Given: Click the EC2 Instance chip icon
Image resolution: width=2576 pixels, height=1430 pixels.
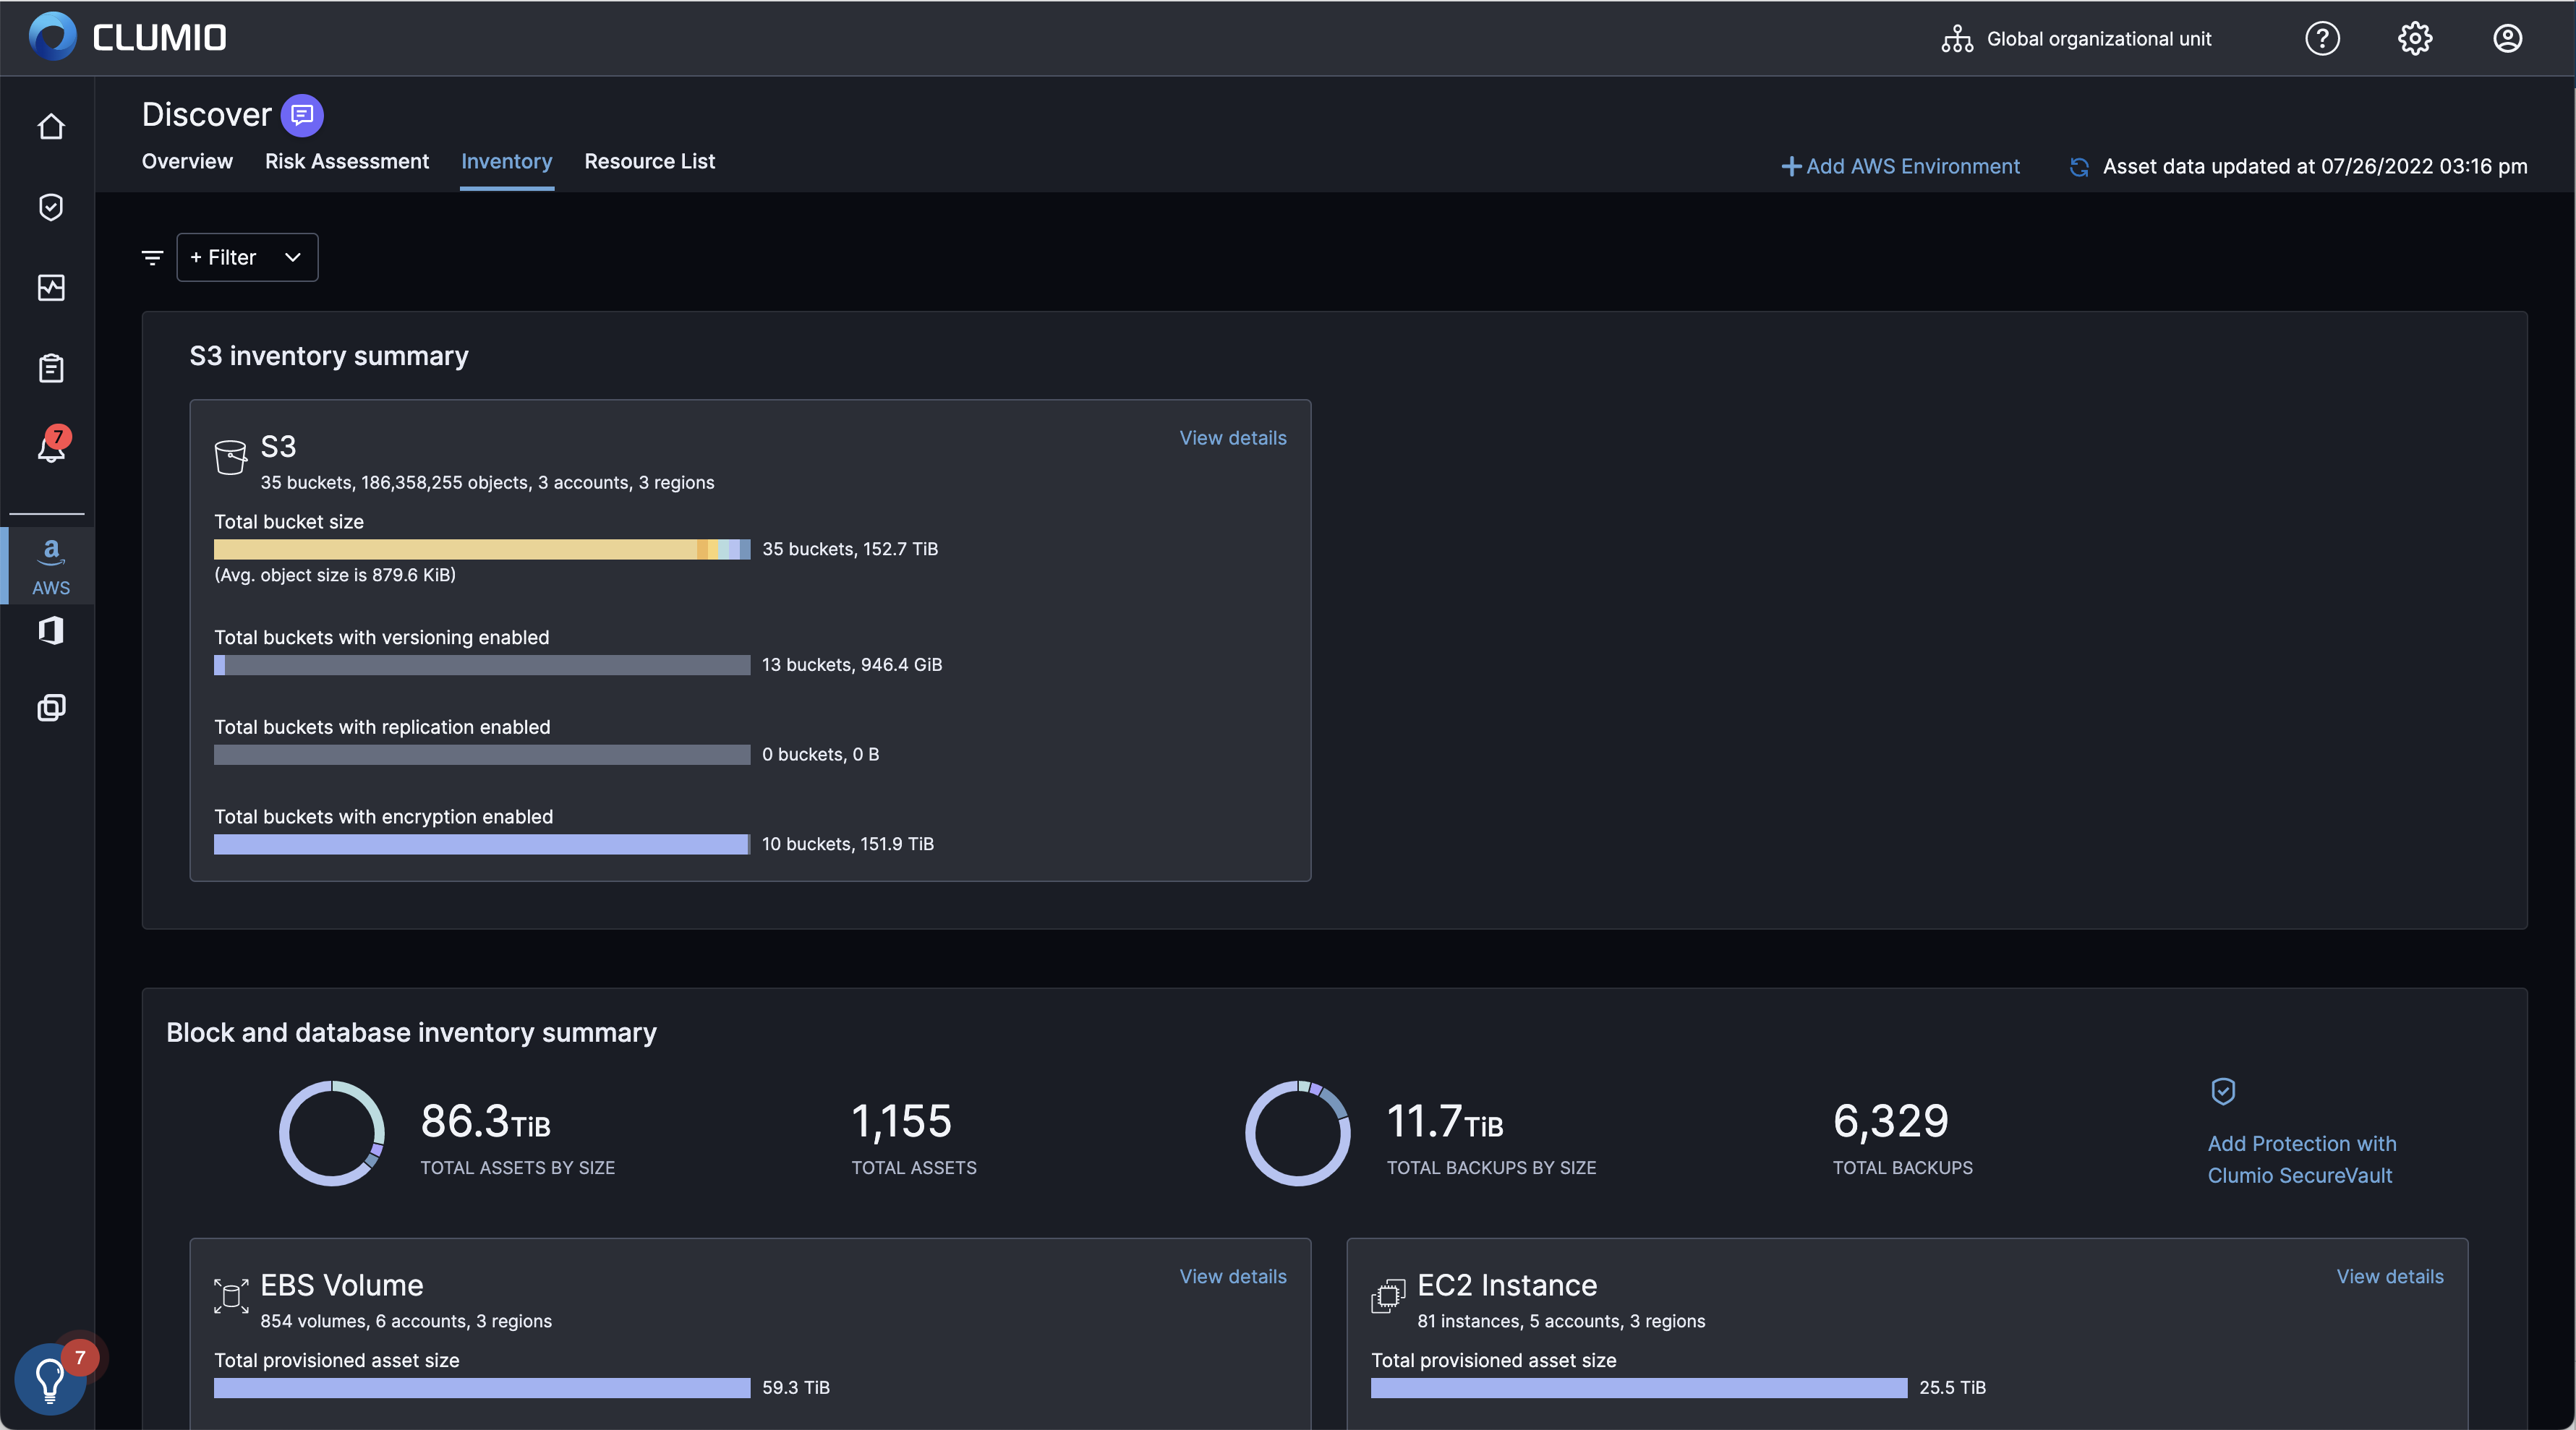Looking at the screenshot, I should tap(1388, 1296).
